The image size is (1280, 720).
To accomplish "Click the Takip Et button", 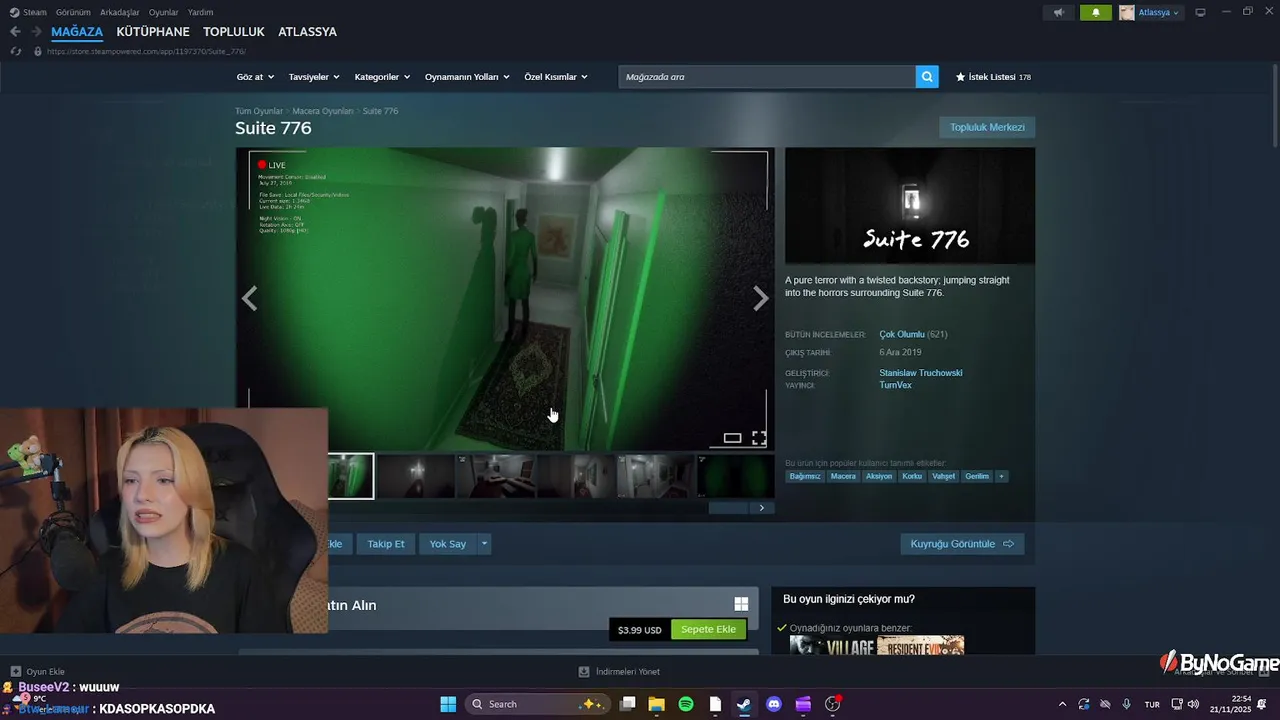I will tap(386, 544).
